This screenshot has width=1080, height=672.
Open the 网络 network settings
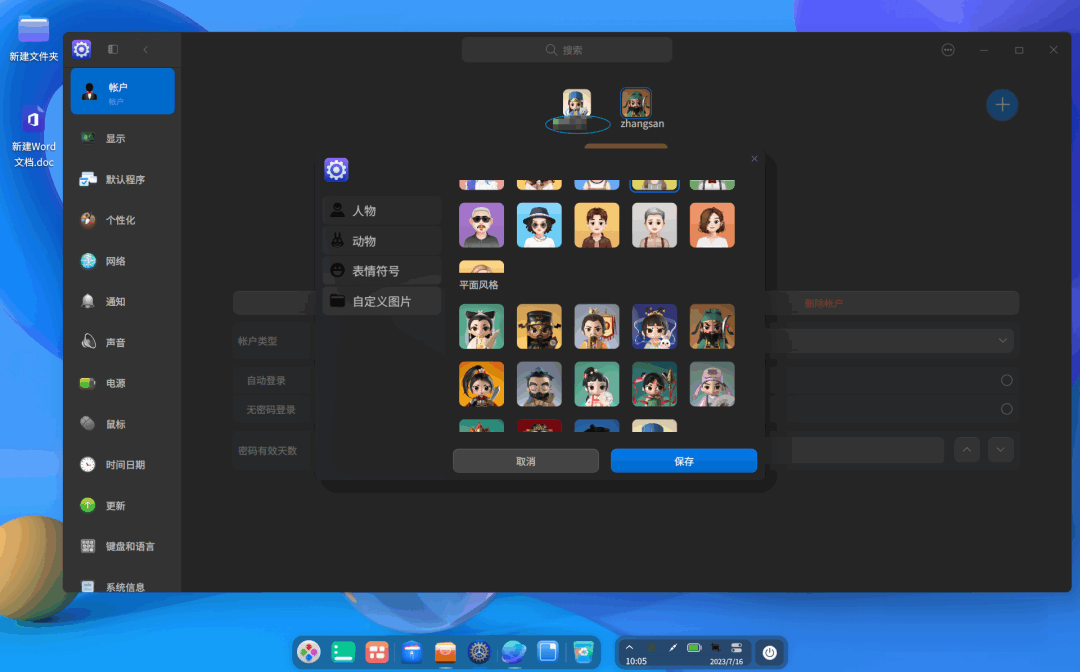click(x=123, y=261)
